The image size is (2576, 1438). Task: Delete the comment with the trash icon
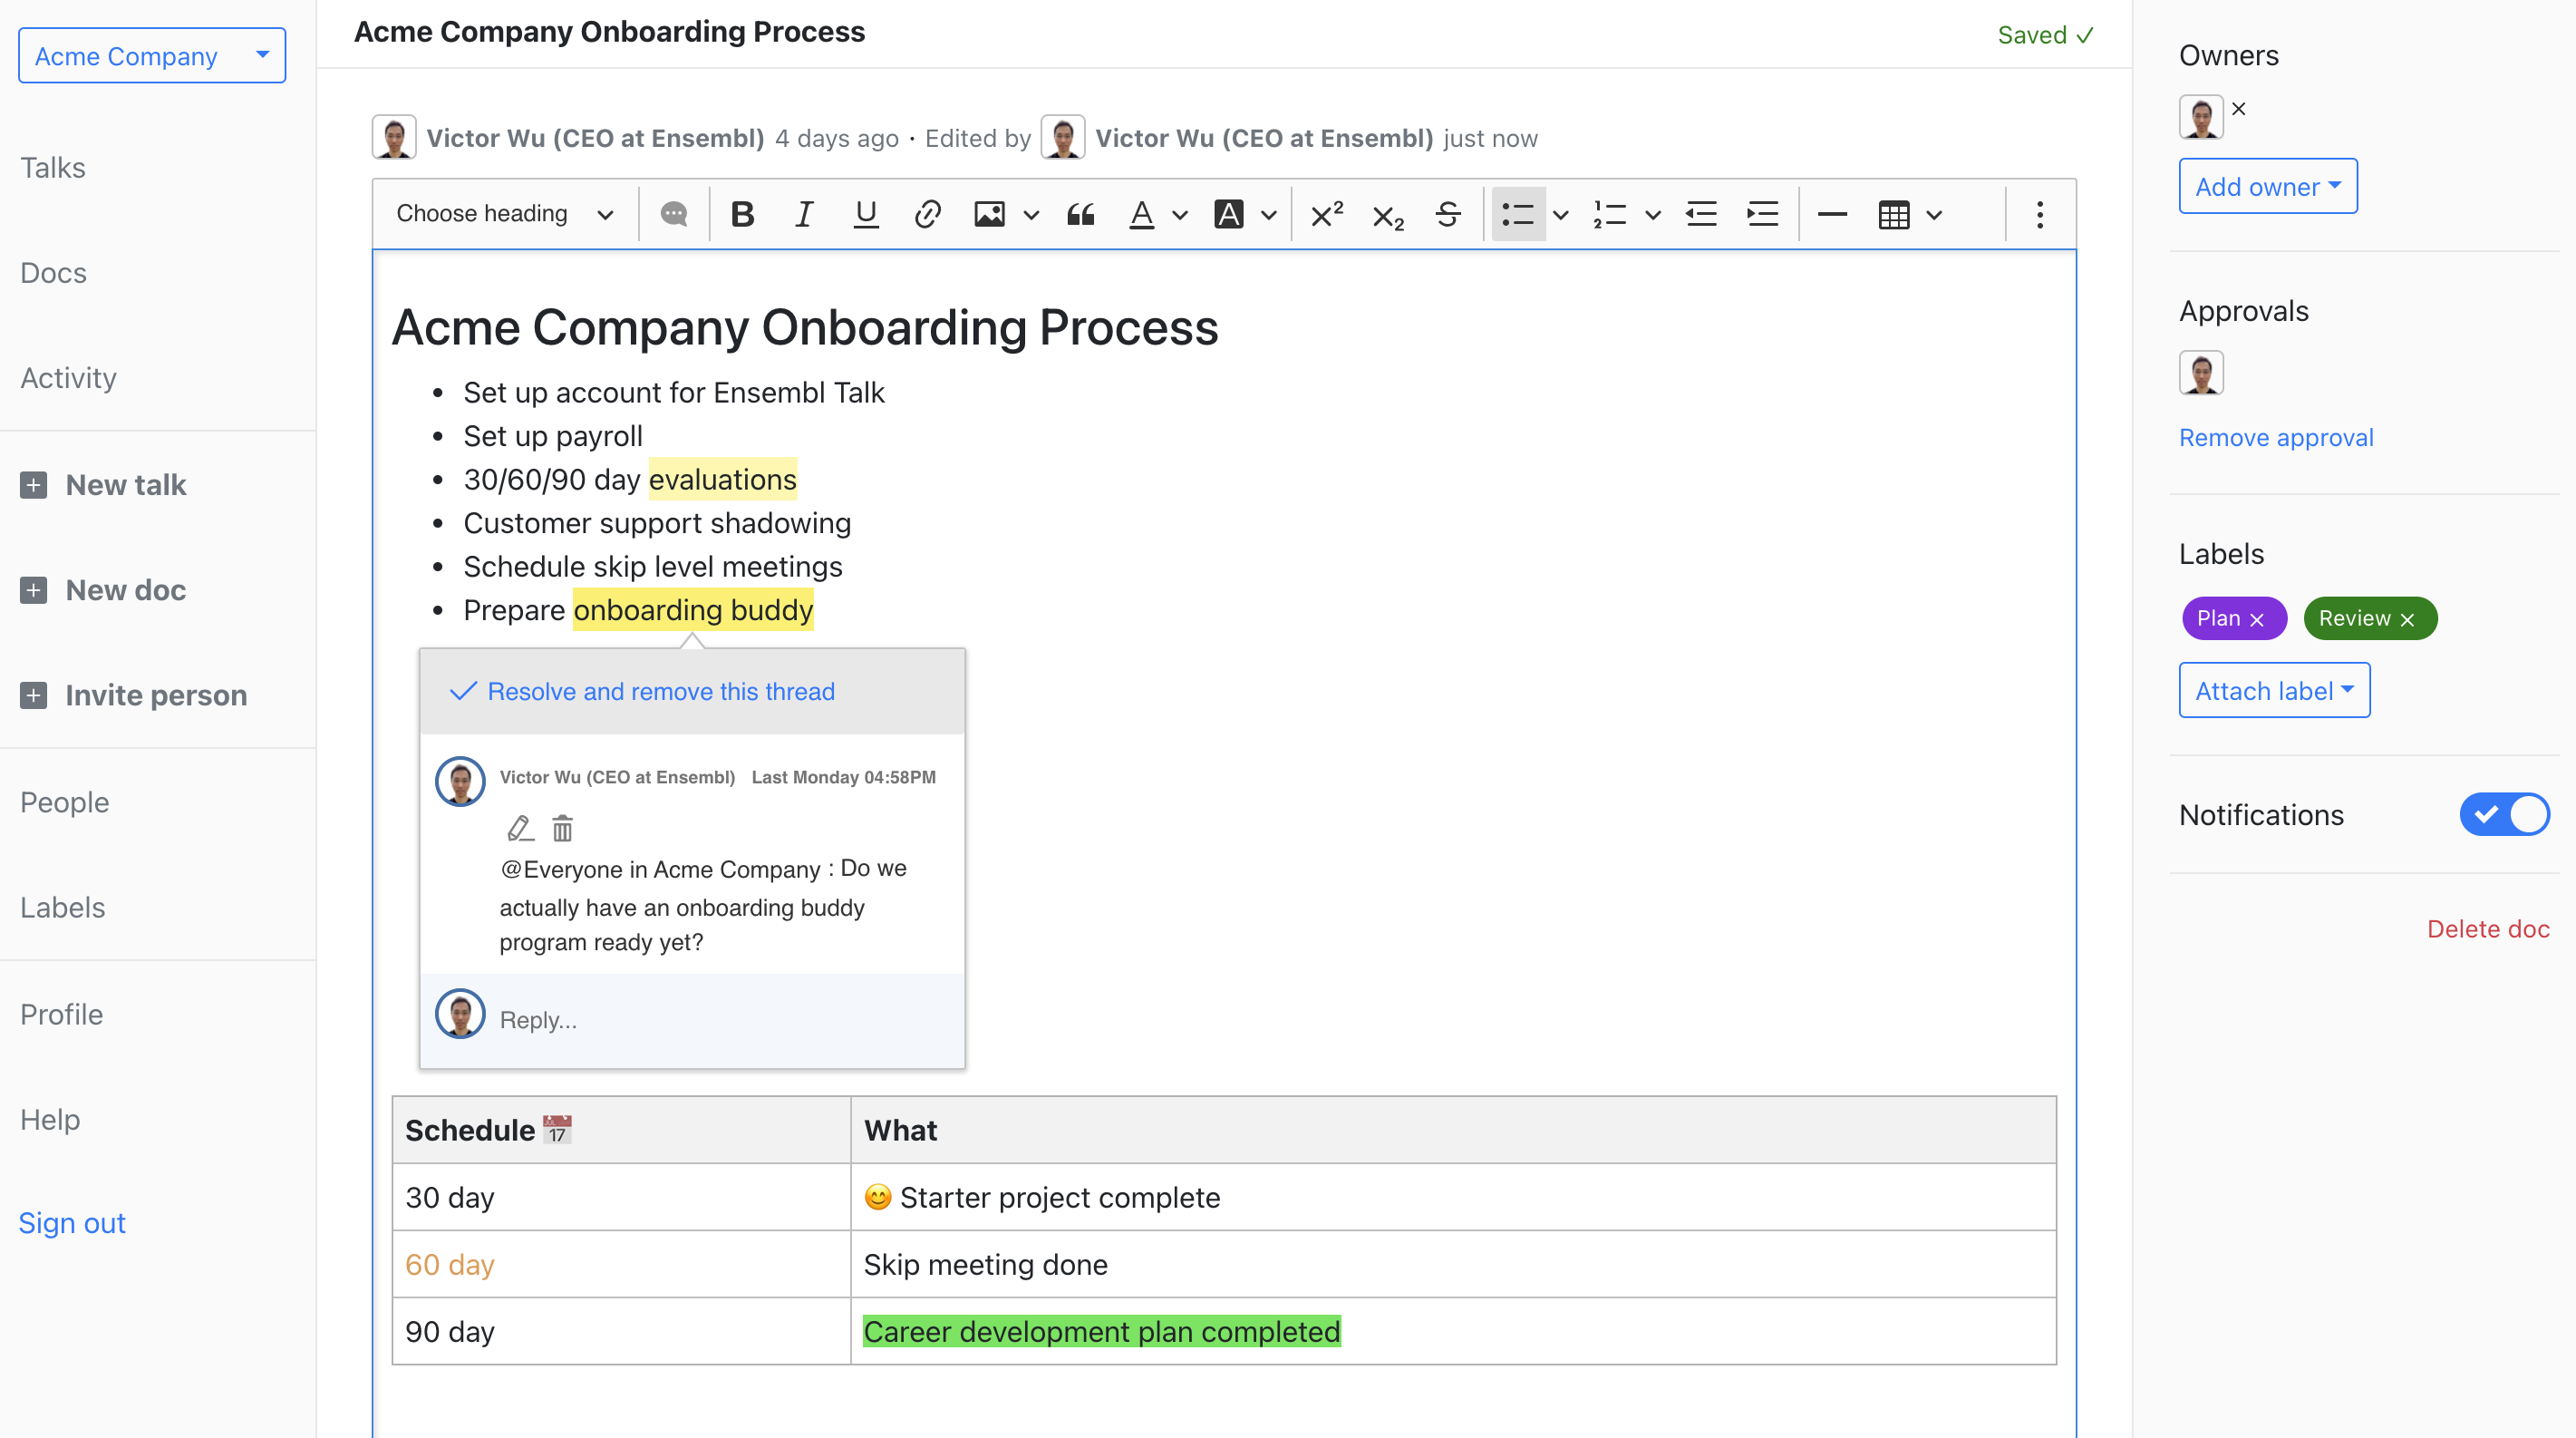tap(563, 828)
